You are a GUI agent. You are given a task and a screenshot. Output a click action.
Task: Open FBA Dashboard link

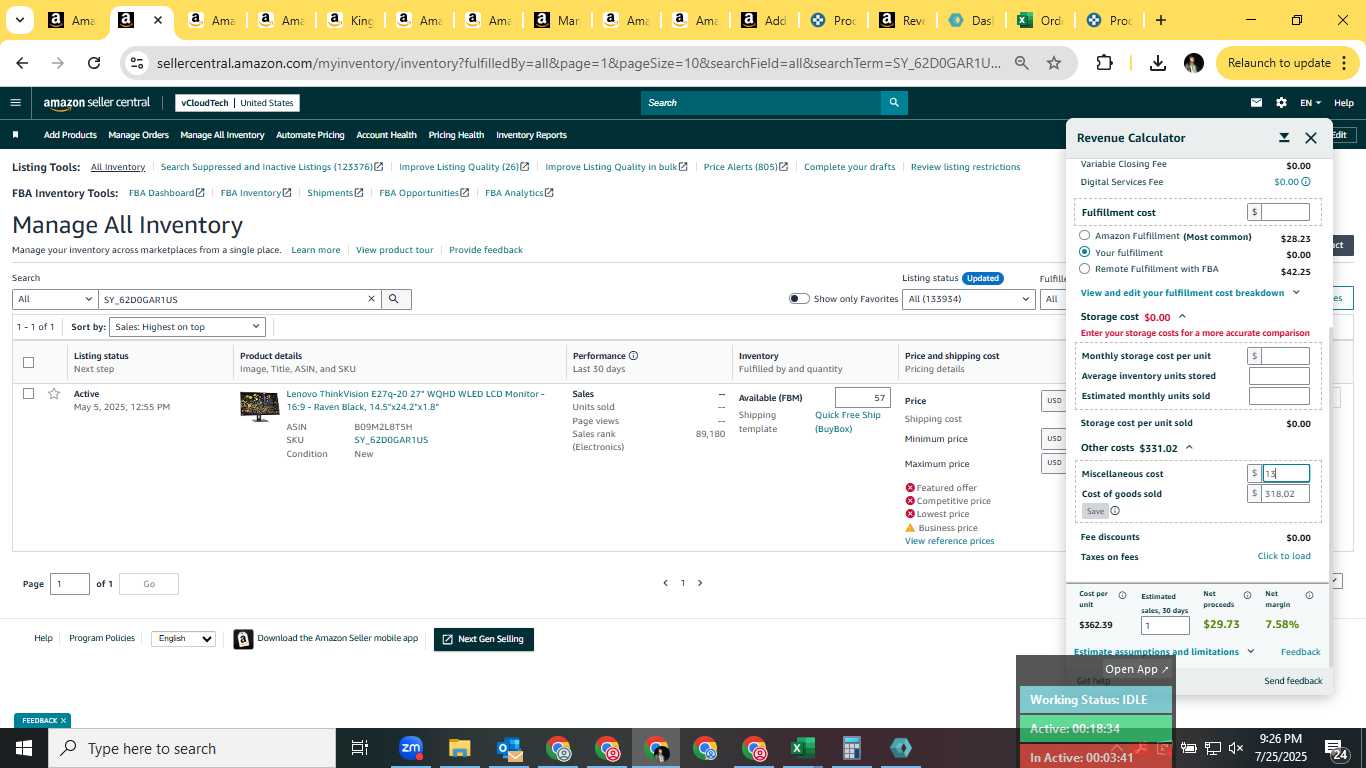(166, 193)
